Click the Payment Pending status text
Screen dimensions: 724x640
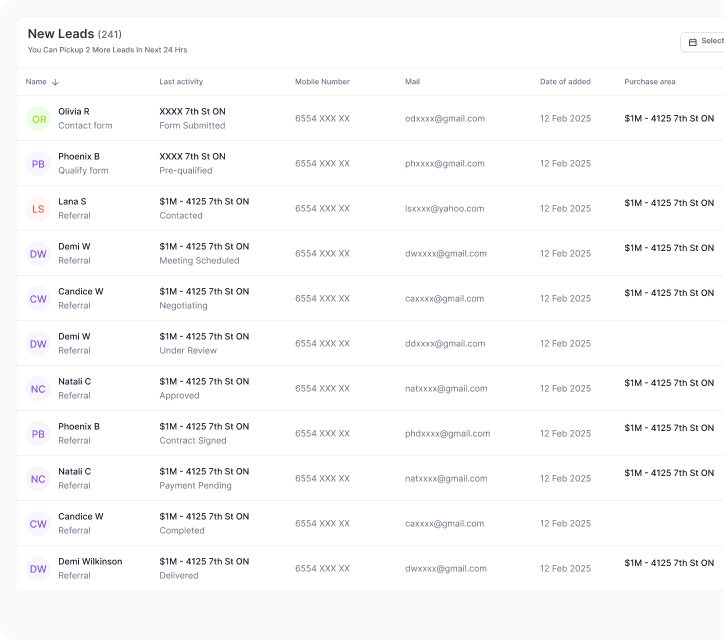click(x=195, y=486)
